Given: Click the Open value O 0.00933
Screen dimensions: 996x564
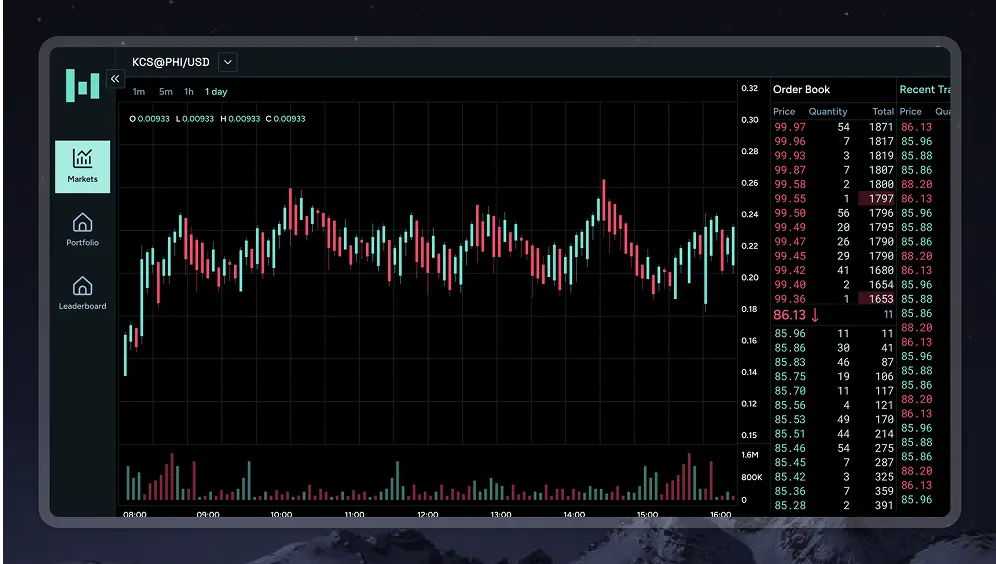Looking at the screenshot, I should 149,119.
